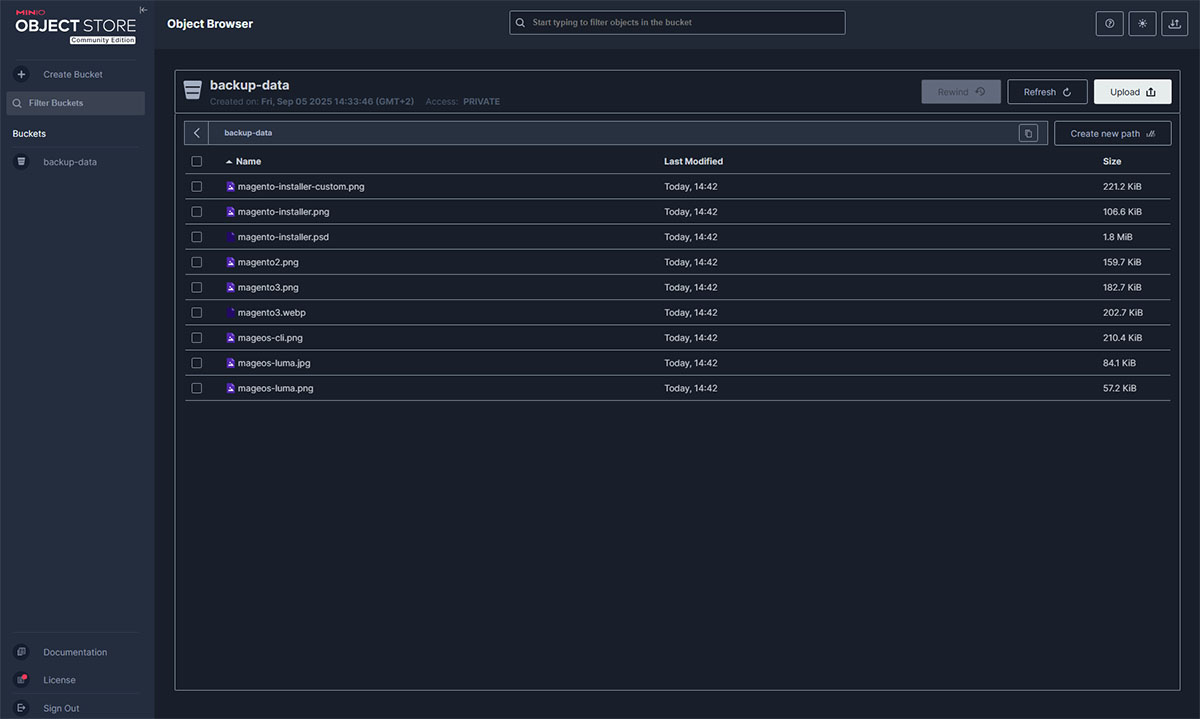Viewport: 1200px width, 719px height.
Task: Click the License icon in the sidebar
Action: point(21,680)
